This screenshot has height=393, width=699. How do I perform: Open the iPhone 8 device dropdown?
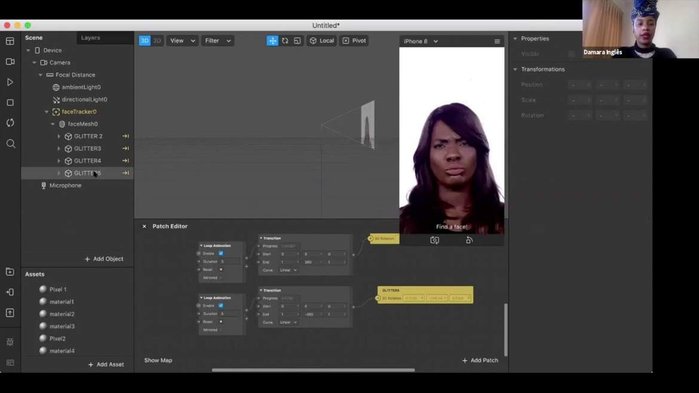point(420,41)
